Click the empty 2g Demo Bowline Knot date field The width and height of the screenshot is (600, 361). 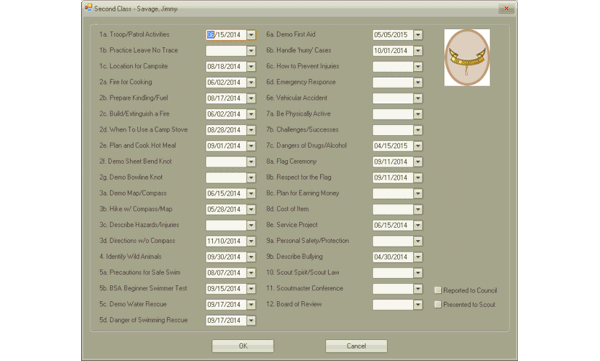pos(226,178)
